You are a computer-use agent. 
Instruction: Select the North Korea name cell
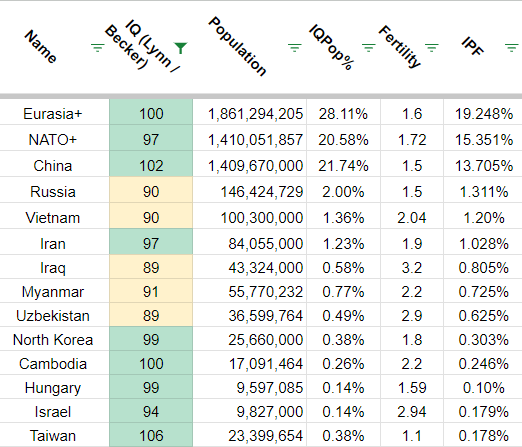[53, 340]
